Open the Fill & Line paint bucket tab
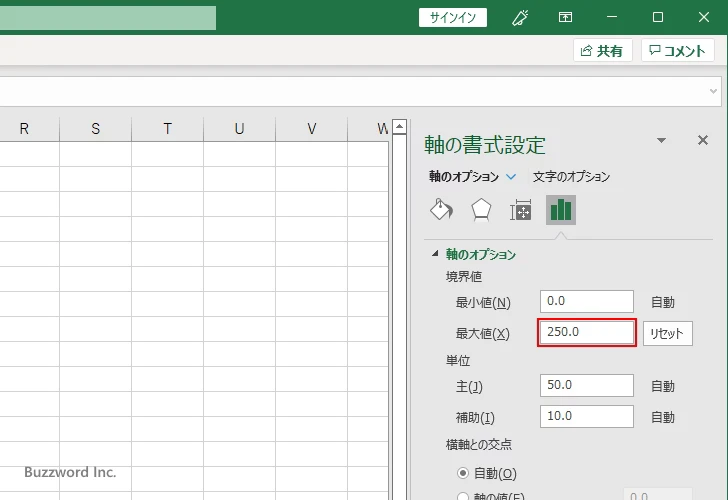The width and height of the screenshot is (728, 500). (441, 209)
